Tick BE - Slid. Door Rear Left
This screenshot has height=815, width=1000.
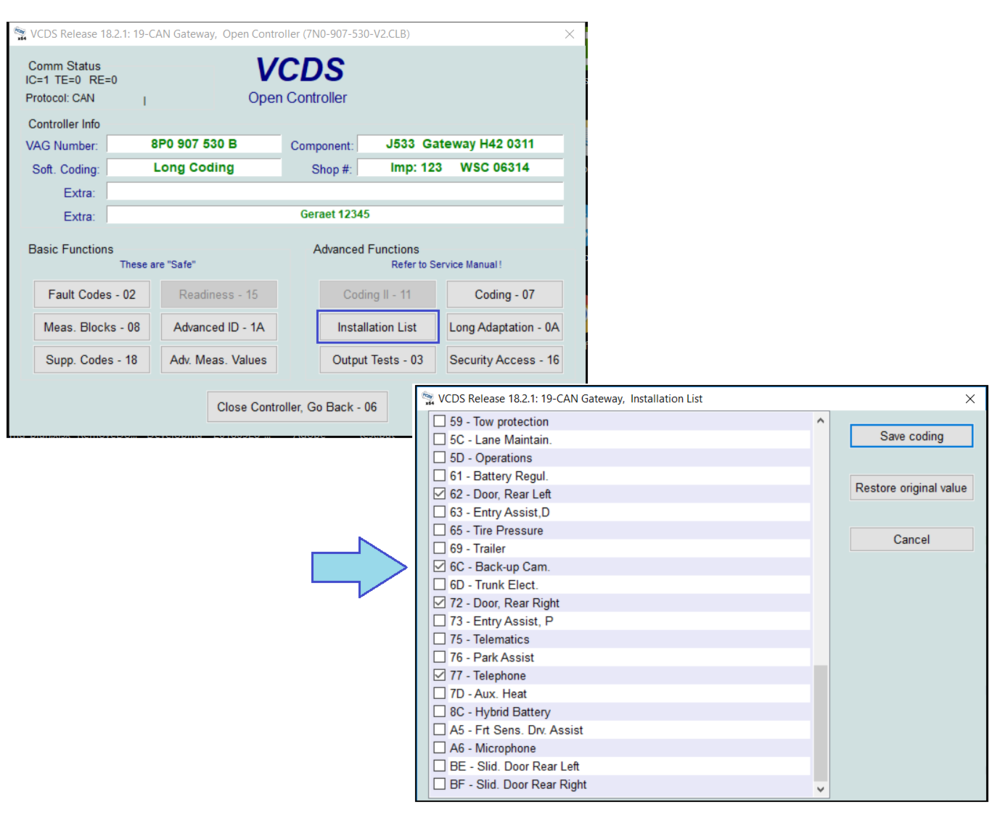[439, 767]
